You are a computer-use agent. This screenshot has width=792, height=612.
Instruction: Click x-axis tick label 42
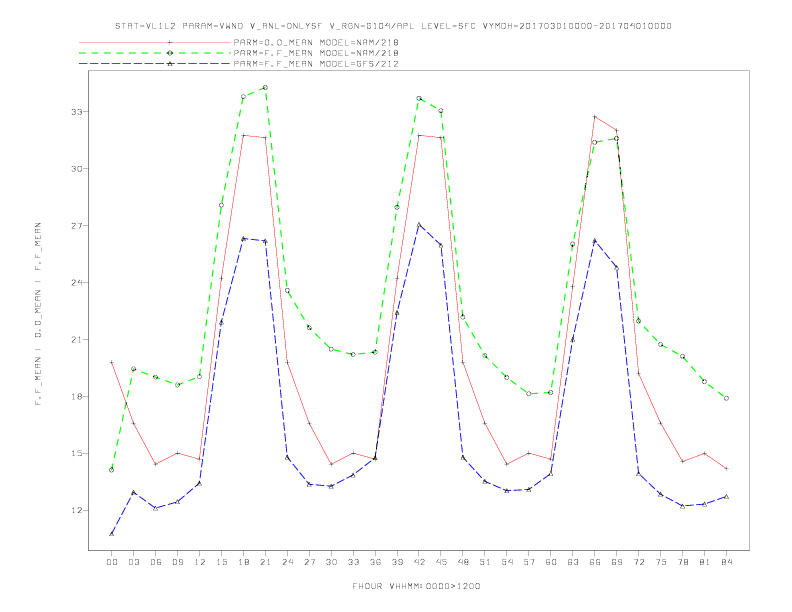point(419,562)
